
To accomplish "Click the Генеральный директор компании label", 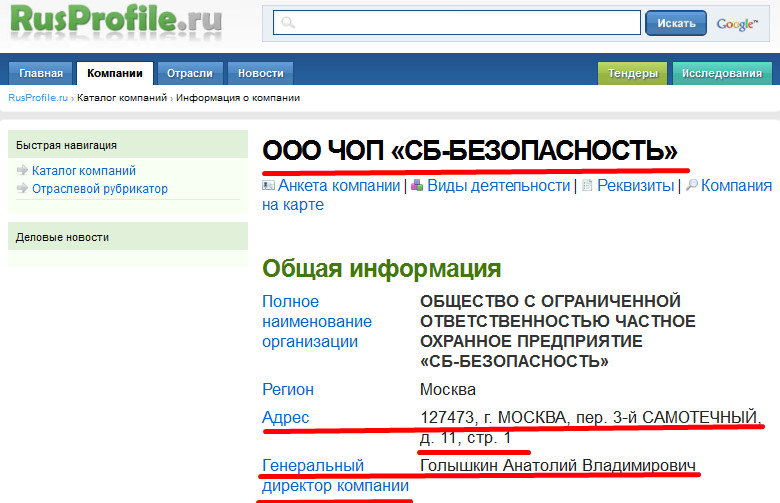I will point(335,475).
